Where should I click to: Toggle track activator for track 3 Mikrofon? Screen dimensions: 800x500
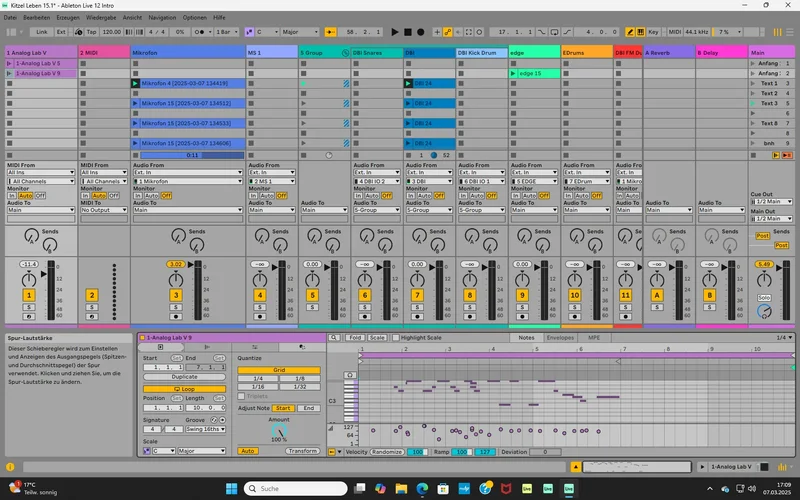pos(176,296)
